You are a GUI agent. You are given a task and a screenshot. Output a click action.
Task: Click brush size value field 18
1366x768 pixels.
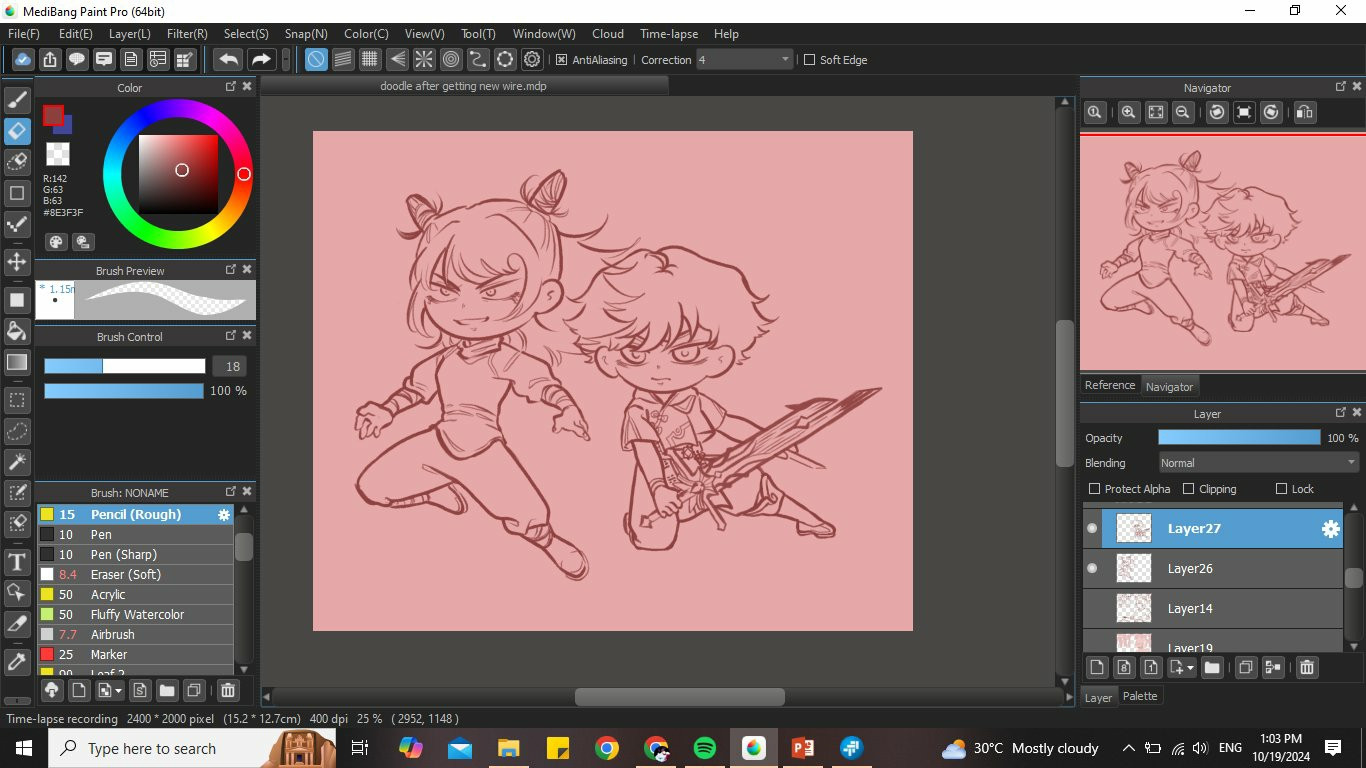coord(230,367)
